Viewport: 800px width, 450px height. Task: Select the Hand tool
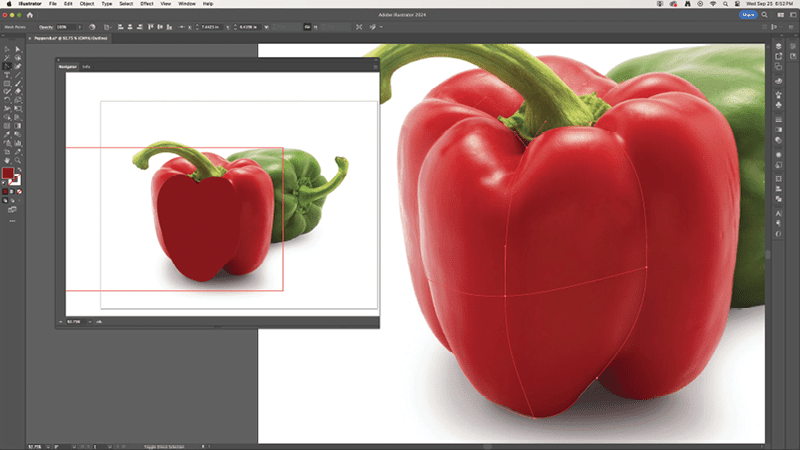(x=7, y=161)
